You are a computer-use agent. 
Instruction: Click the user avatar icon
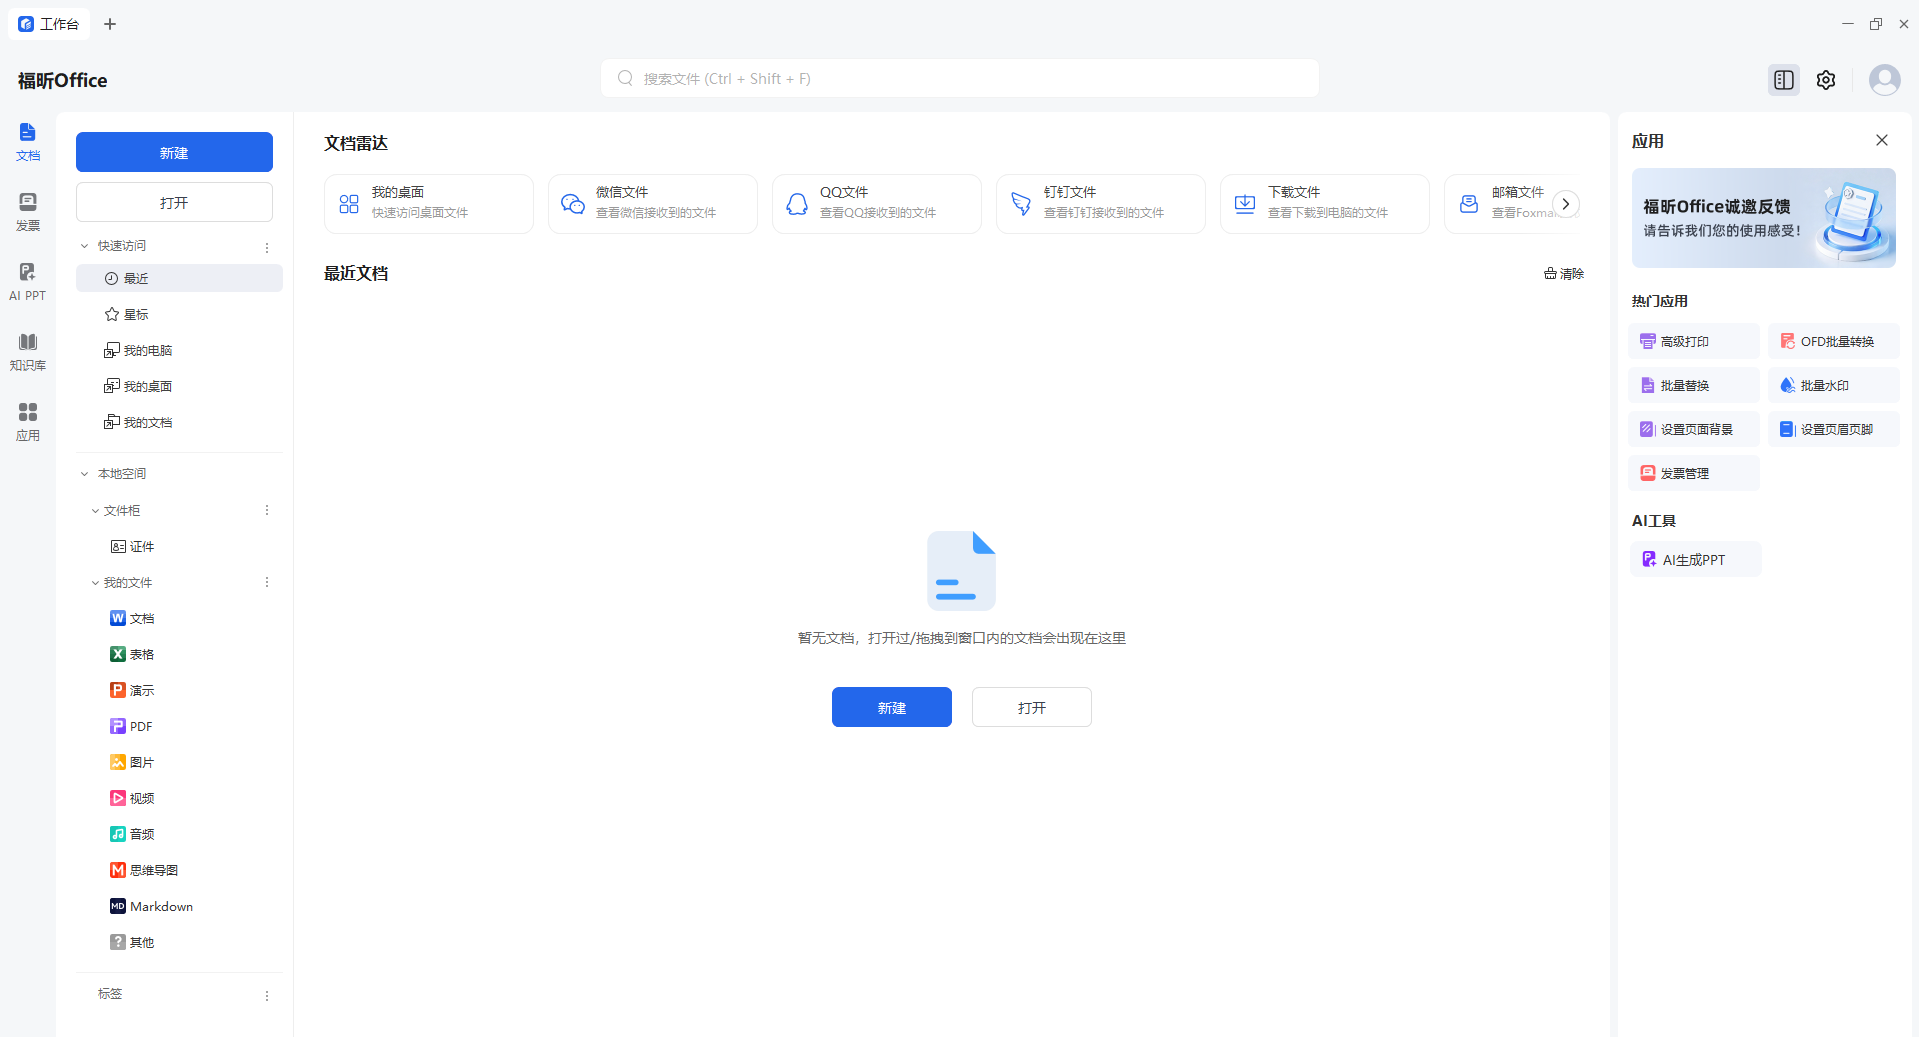(1884, 80)
